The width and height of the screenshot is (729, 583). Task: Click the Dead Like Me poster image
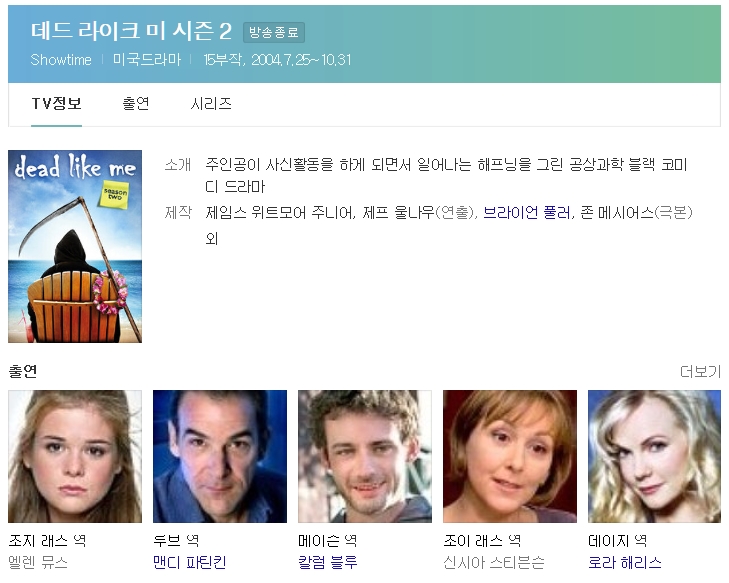pos(75,246)
